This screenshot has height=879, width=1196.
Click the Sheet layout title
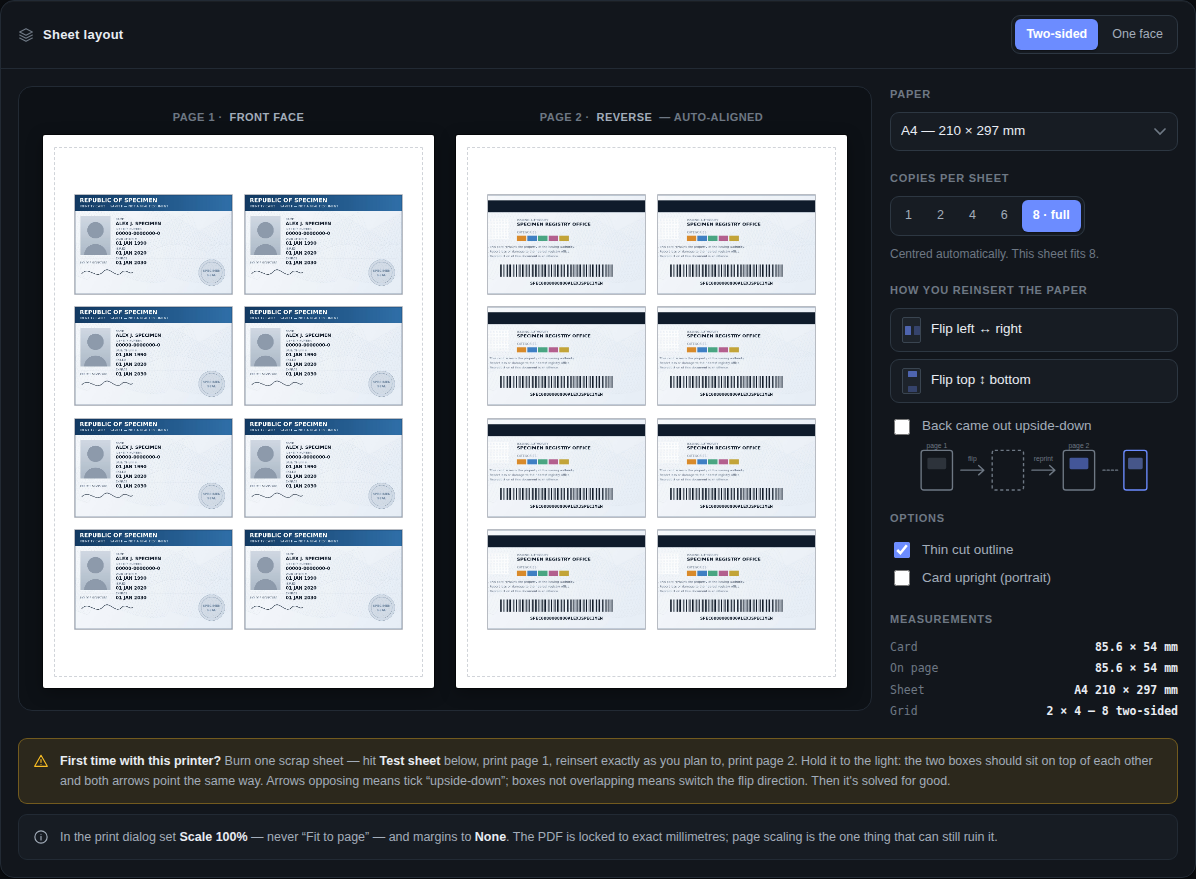pos(83,35)
